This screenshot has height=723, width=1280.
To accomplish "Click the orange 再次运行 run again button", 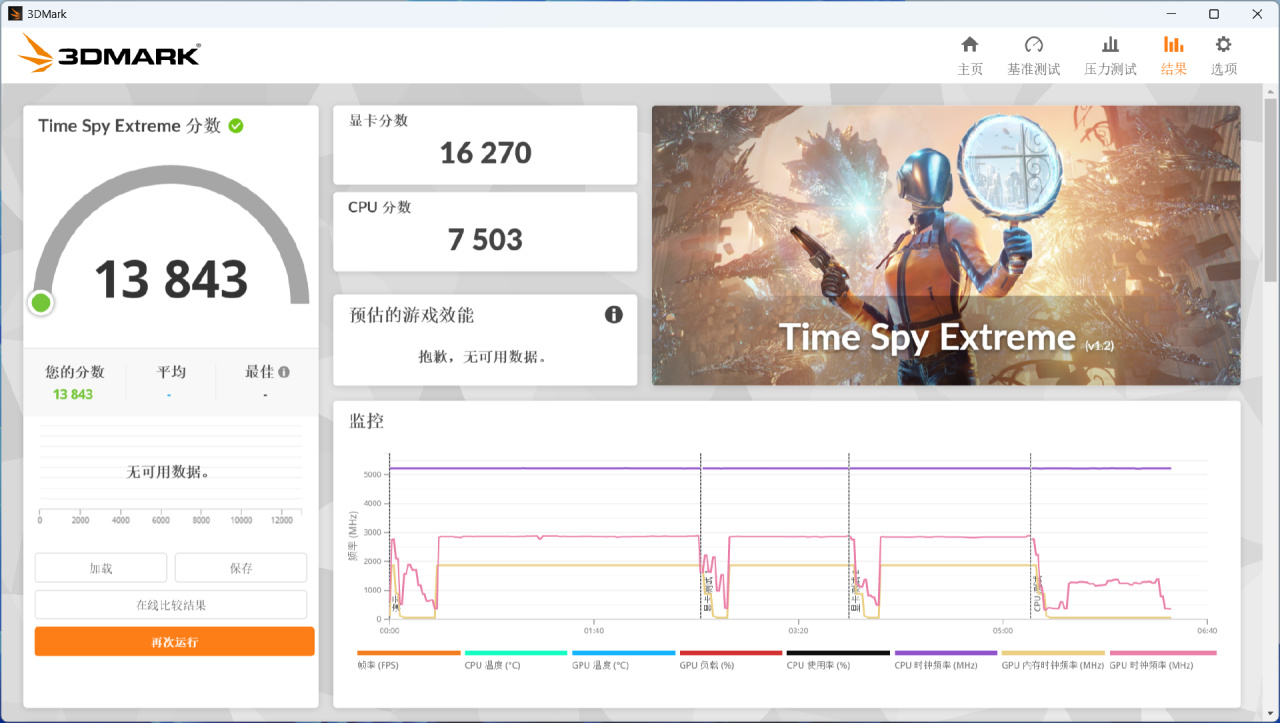I will coord(174,642).
